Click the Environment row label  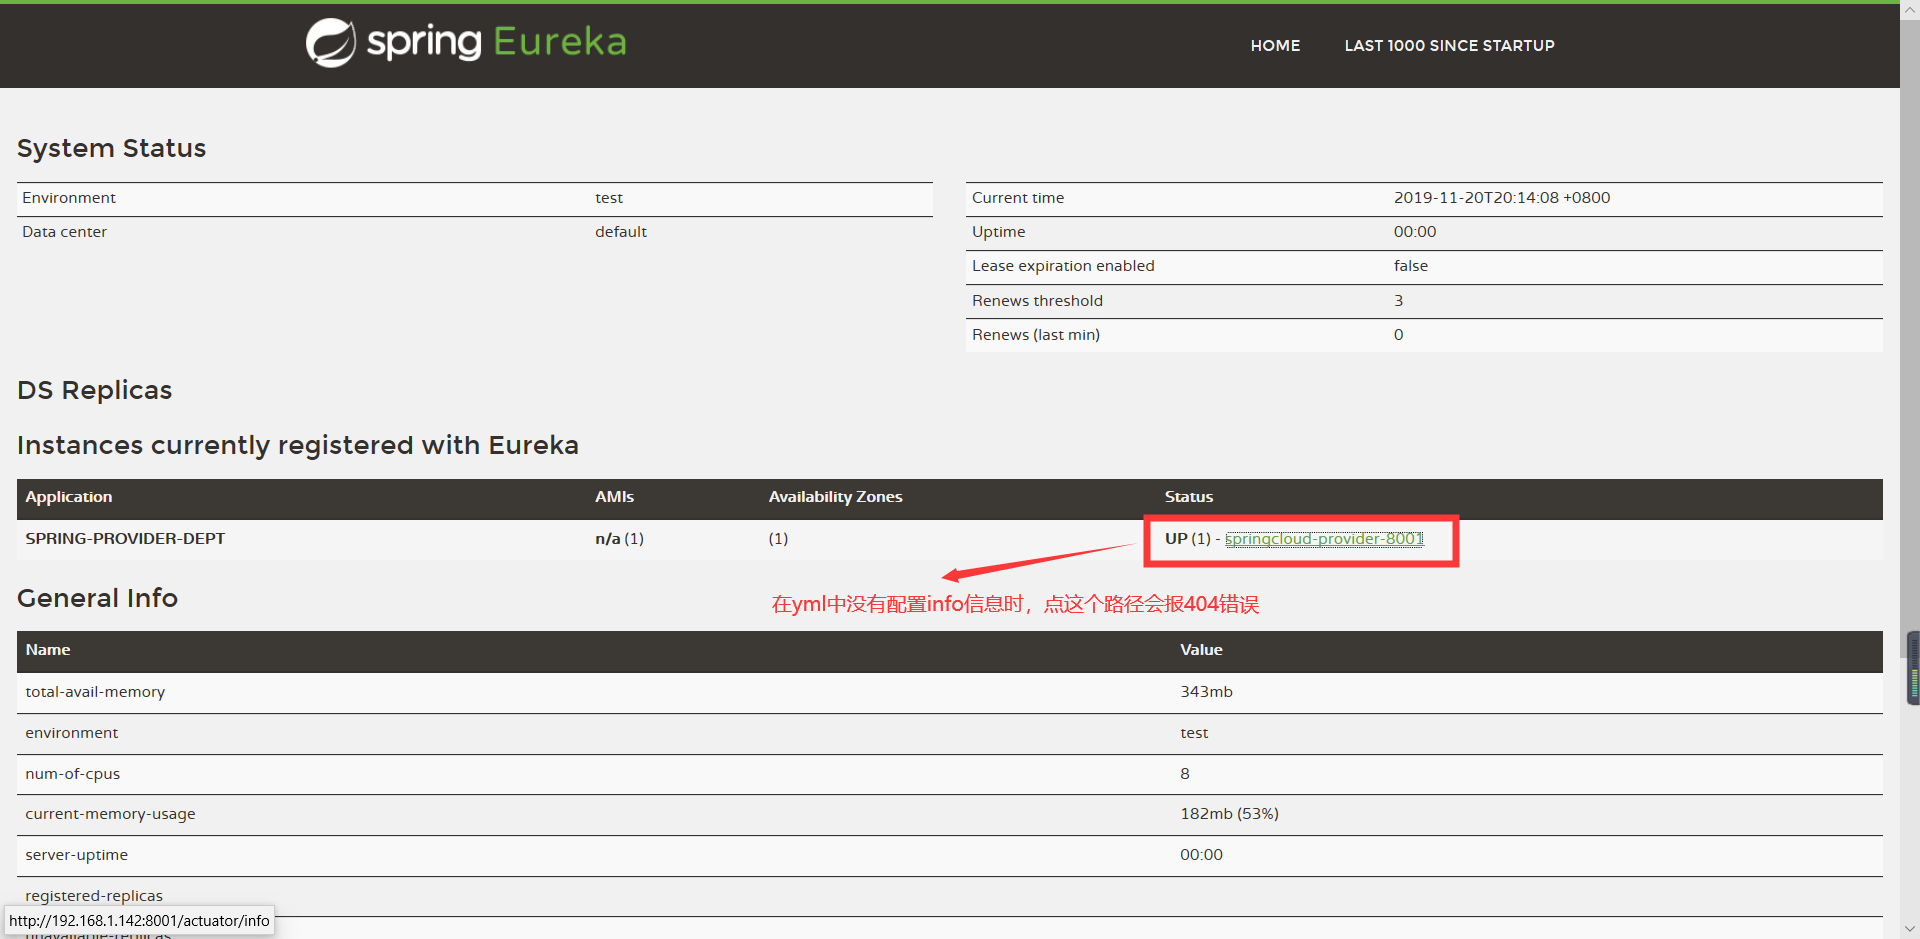(x=69, y=198)
